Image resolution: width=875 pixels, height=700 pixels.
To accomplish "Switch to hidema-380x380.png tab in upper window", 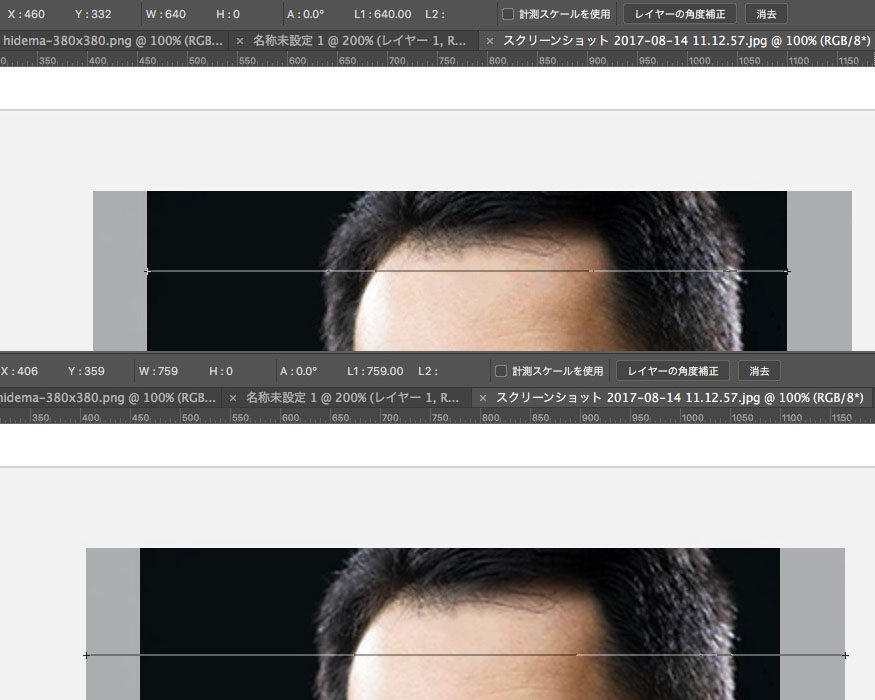I will [x=112, y=41].
